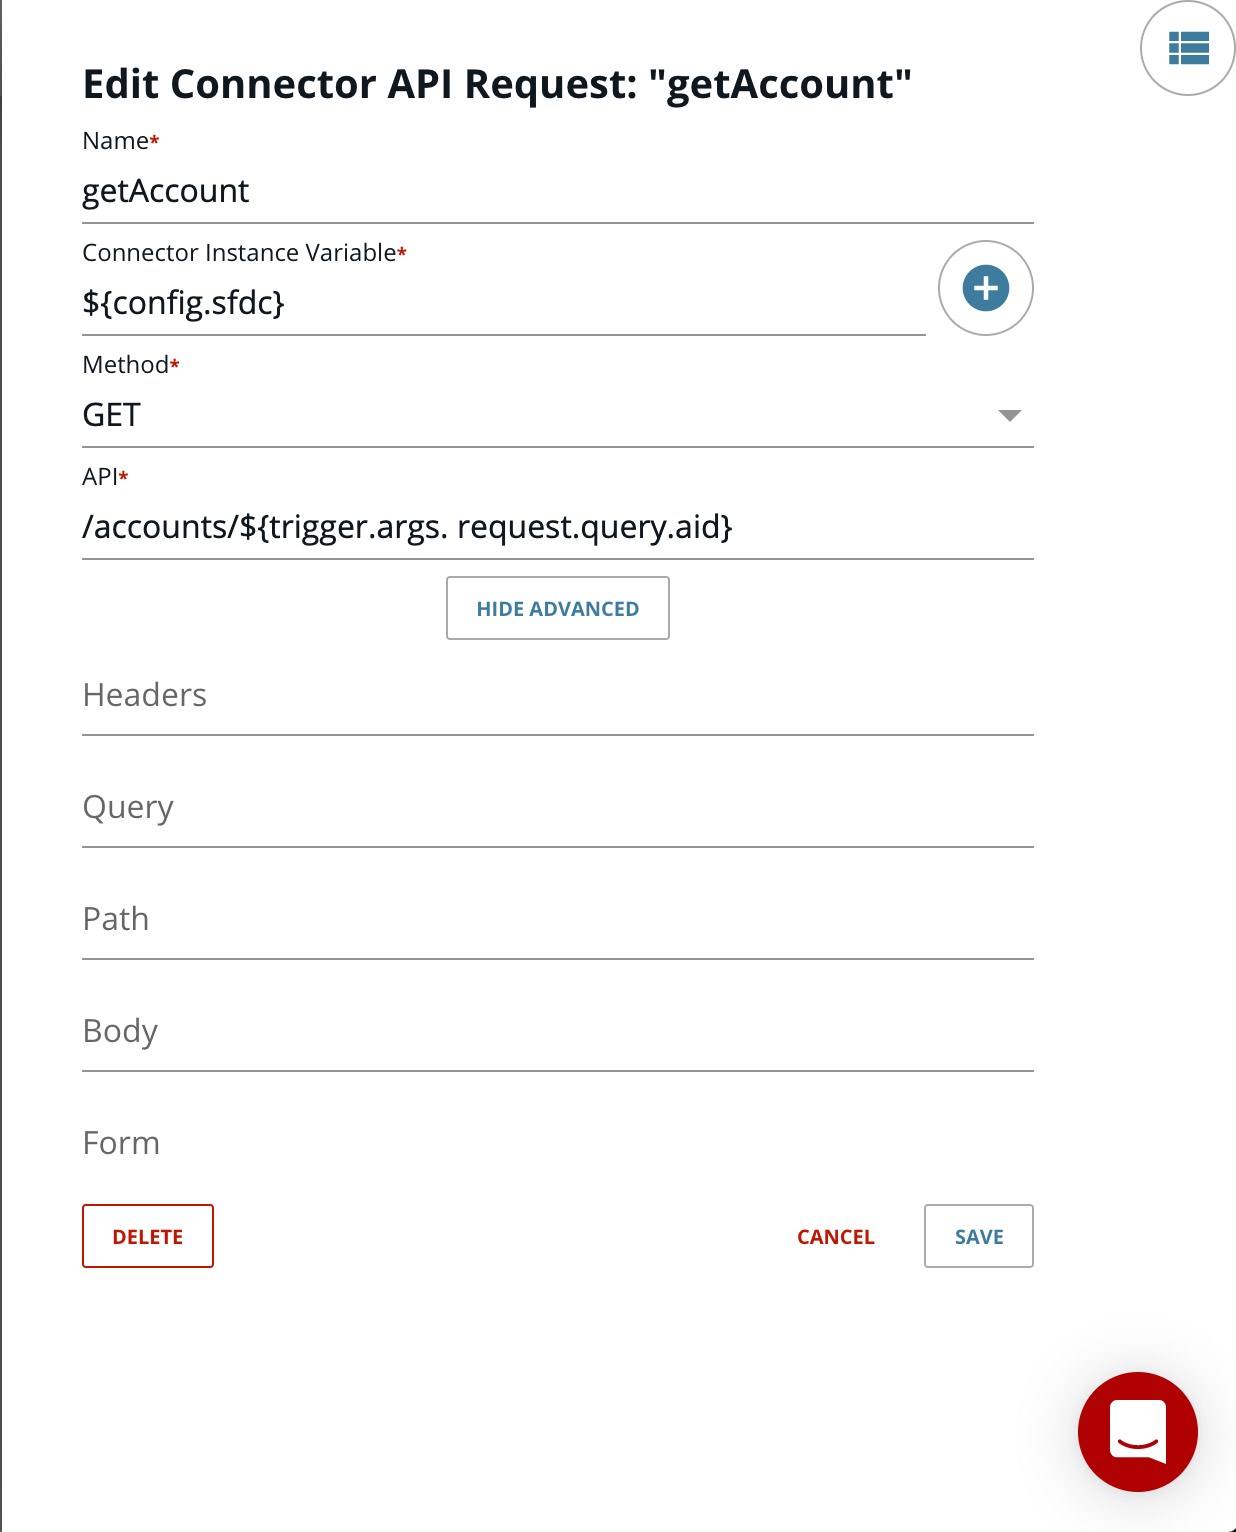Click into the Path field

pos(557,919)
